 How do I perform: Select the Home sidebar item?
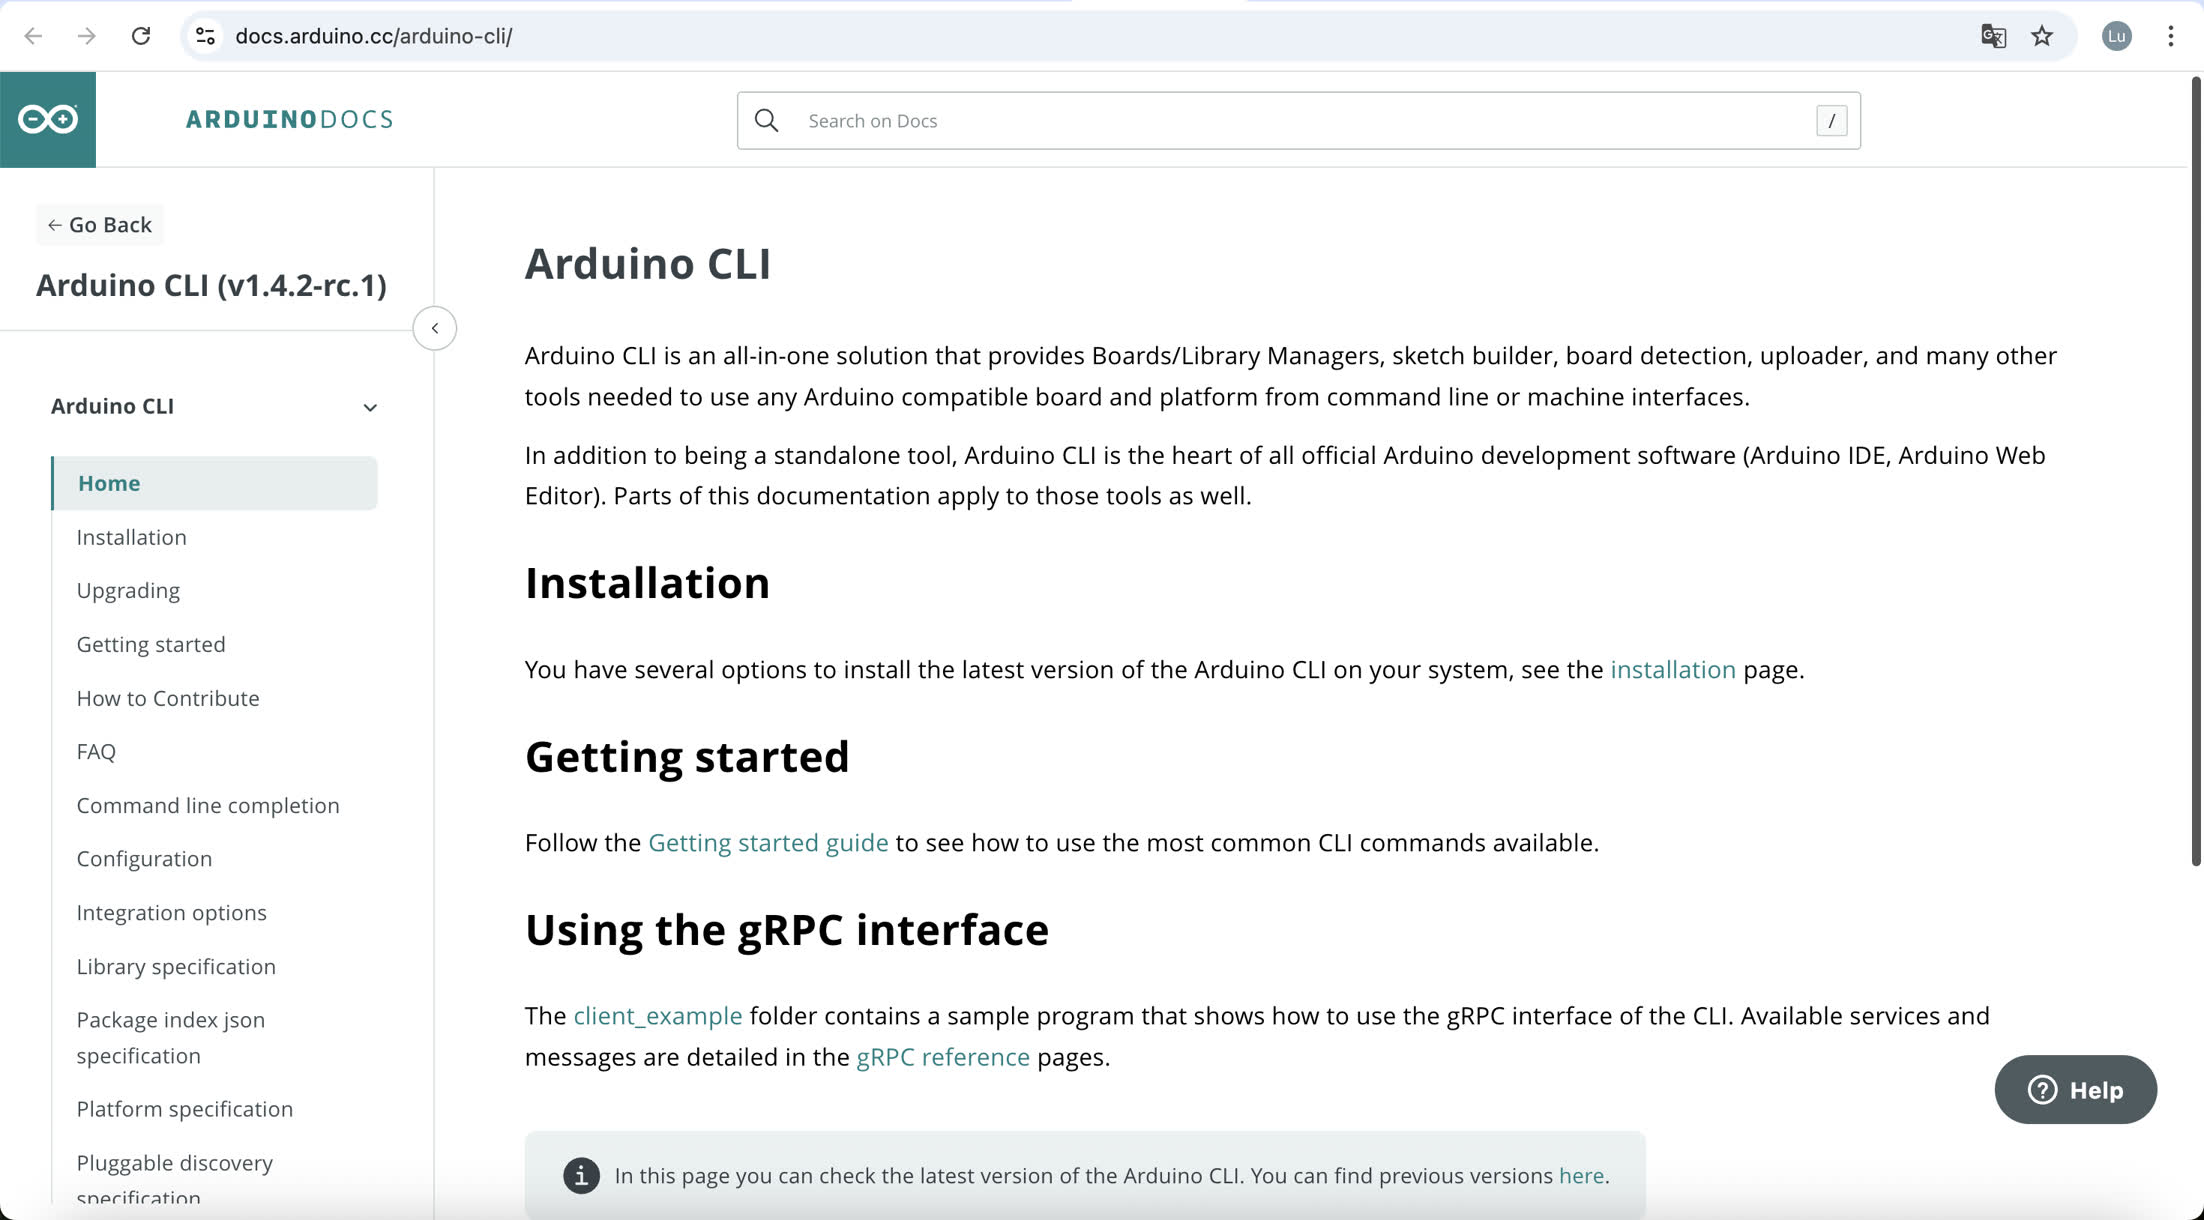(x=214, y=483)
